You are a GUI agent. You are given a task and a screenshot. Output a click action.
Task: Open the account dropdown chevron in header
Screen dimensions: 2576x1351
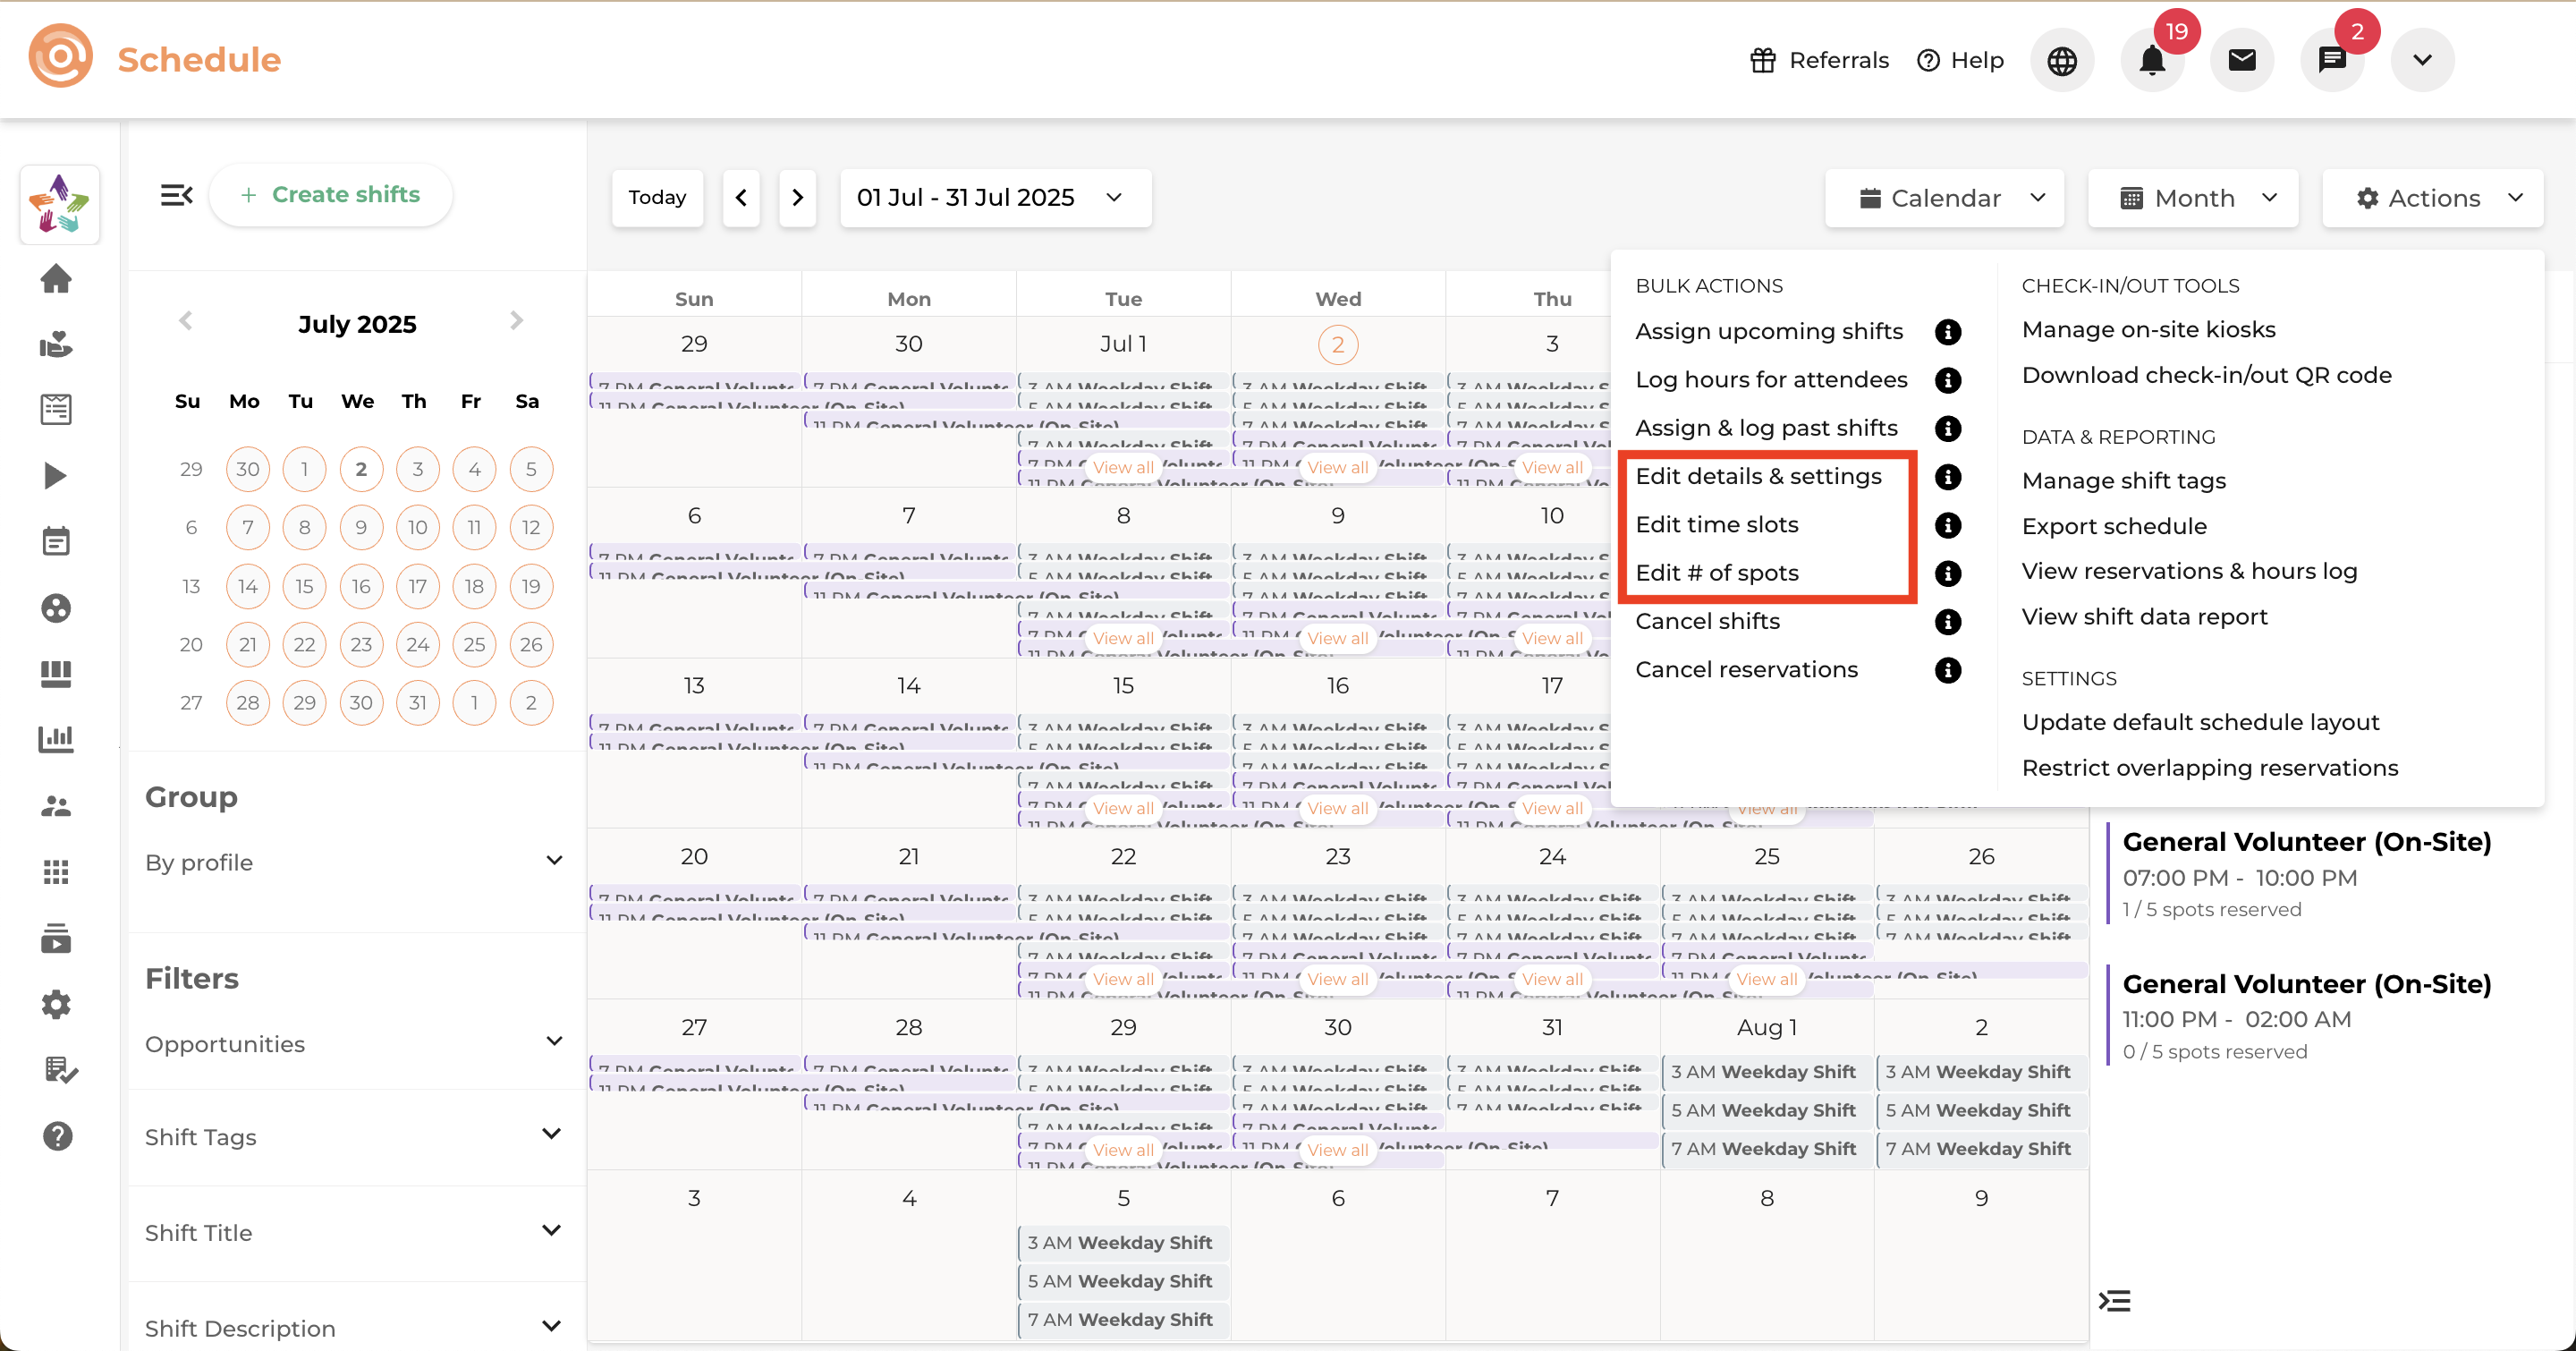pos(2422,60)
